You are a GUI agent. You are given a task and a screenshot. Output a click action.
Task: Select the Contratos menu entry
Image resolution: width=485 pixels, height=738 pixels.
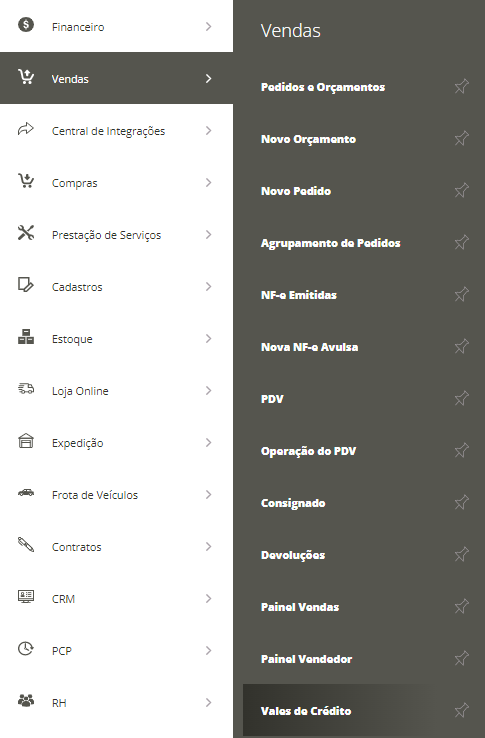point(116,547)
